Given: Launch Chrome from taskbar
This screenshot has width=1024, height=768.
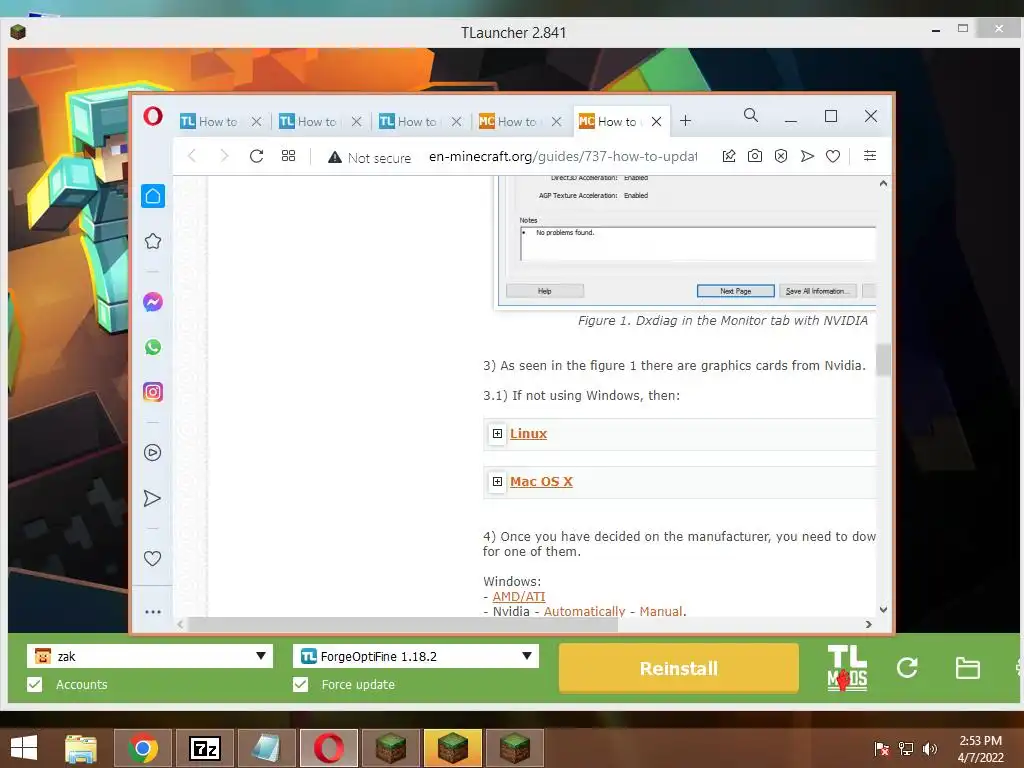Looking at the screenshot, I should 143,748.
